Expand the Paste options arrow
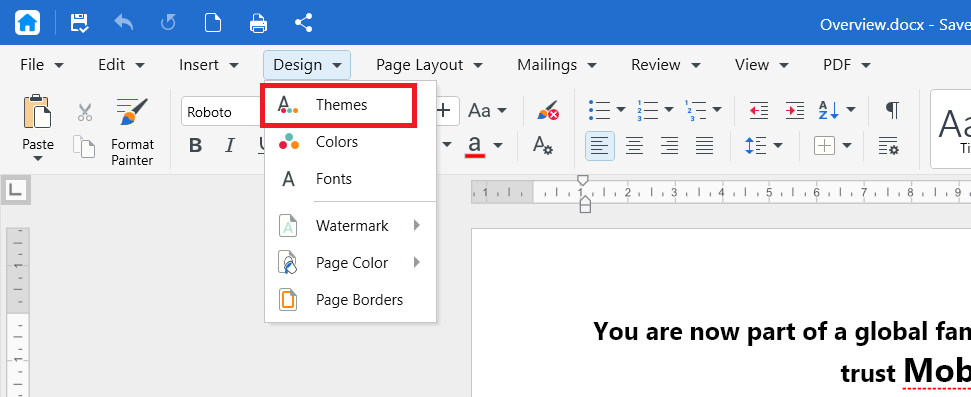 coord(38,159)
